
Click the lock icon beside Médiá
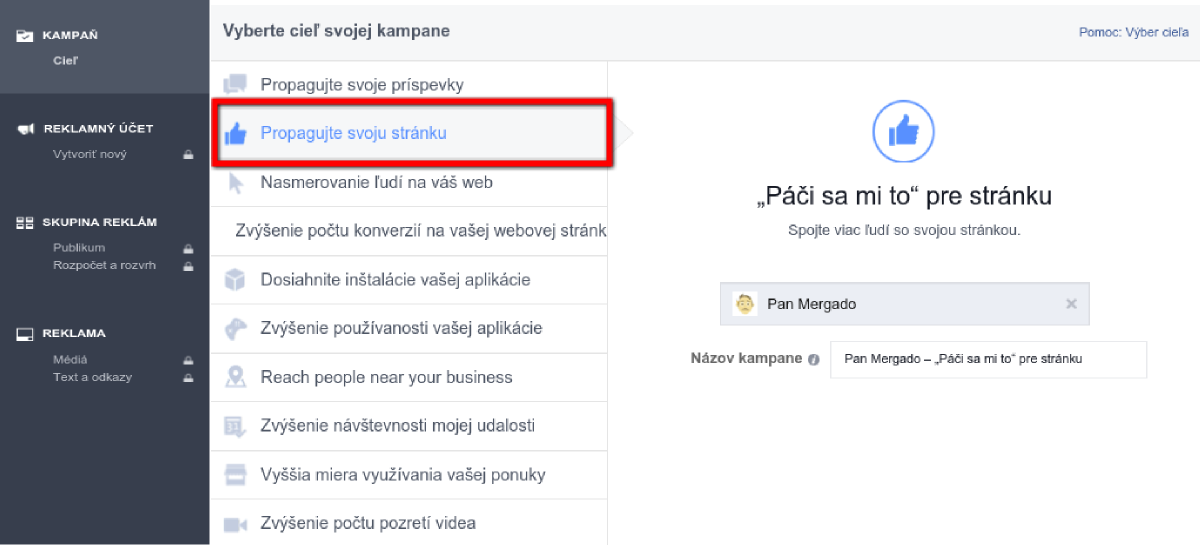(187, 360)
